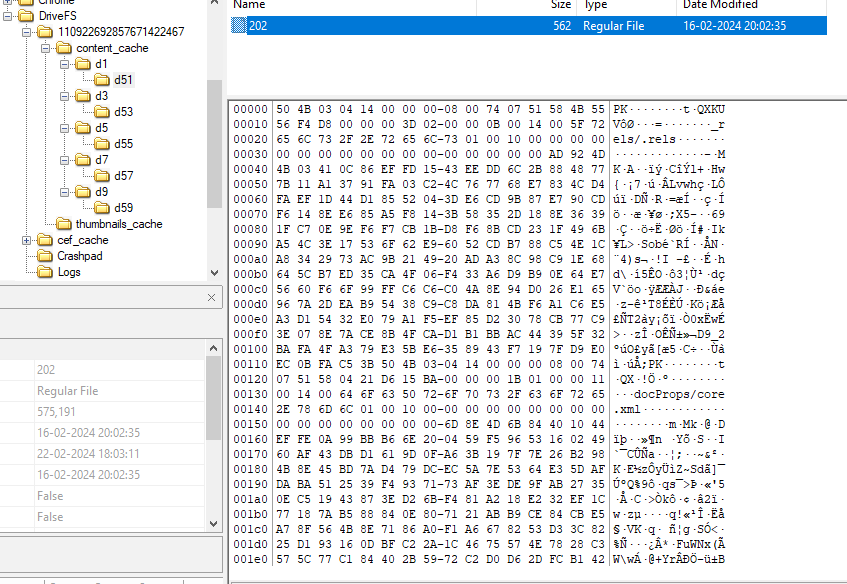Select the d55 folder in tree
Viewport: 847px width, 584px height.
[x=123, y=144]
